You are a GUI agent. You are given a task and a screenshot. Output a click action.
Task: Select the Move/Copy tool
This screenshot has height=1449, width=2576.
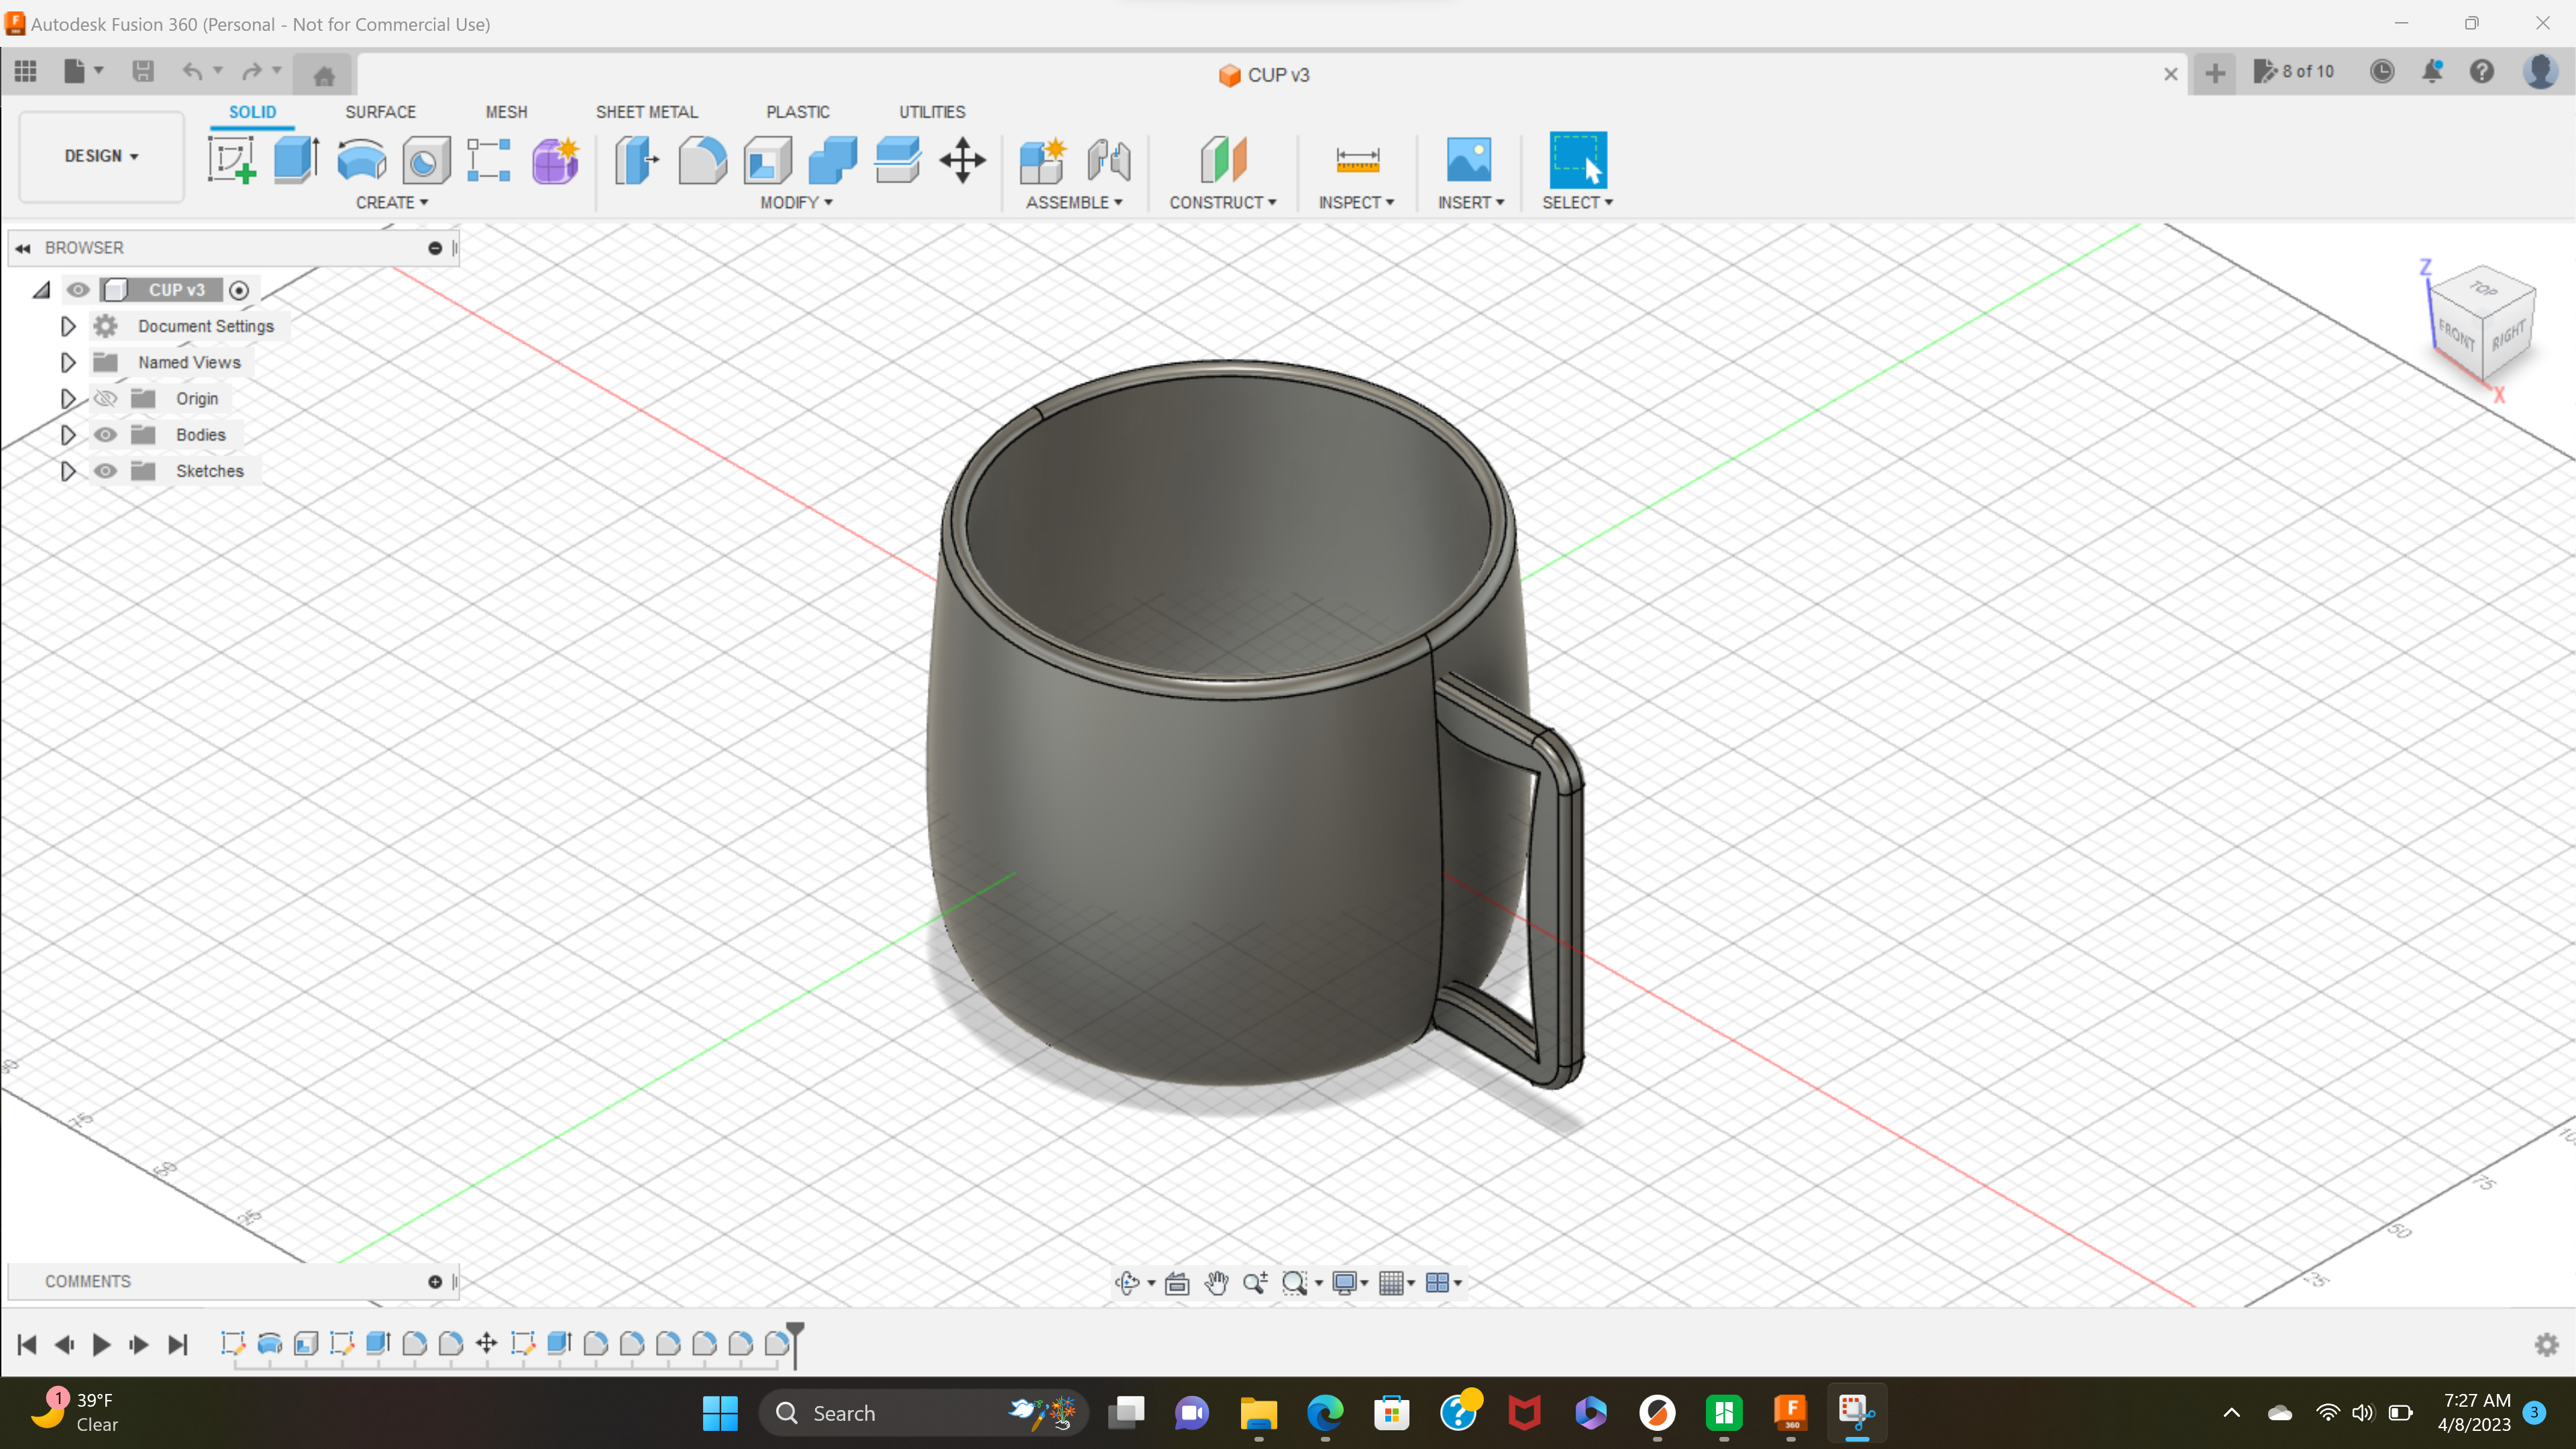[962, 160]
